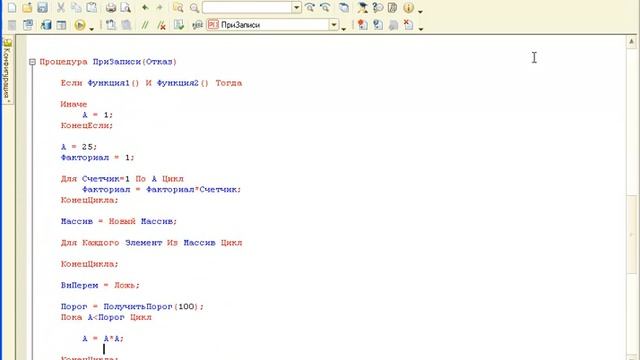Click the line 'Пока А<Порог Цикл'

click(x=106, y=317)
